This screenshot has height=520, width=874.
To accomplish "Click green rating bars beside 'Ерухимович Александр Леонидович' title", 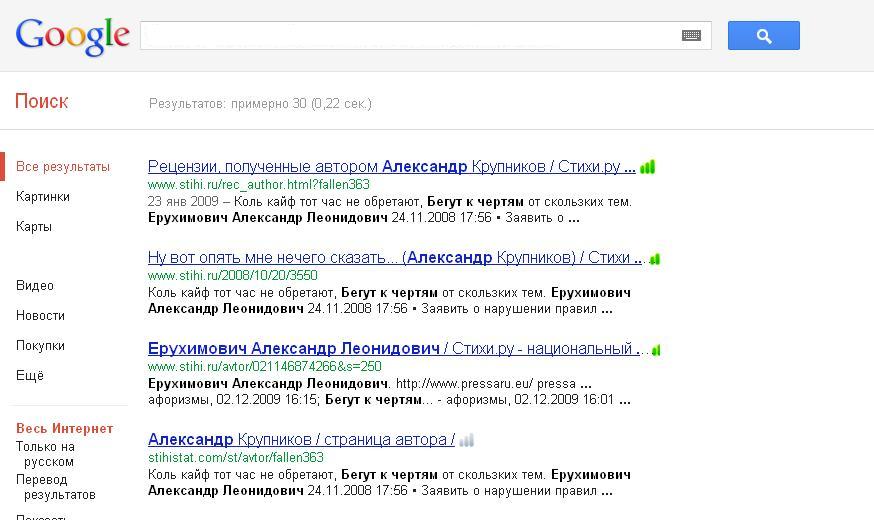I will (x=656, y=350).
